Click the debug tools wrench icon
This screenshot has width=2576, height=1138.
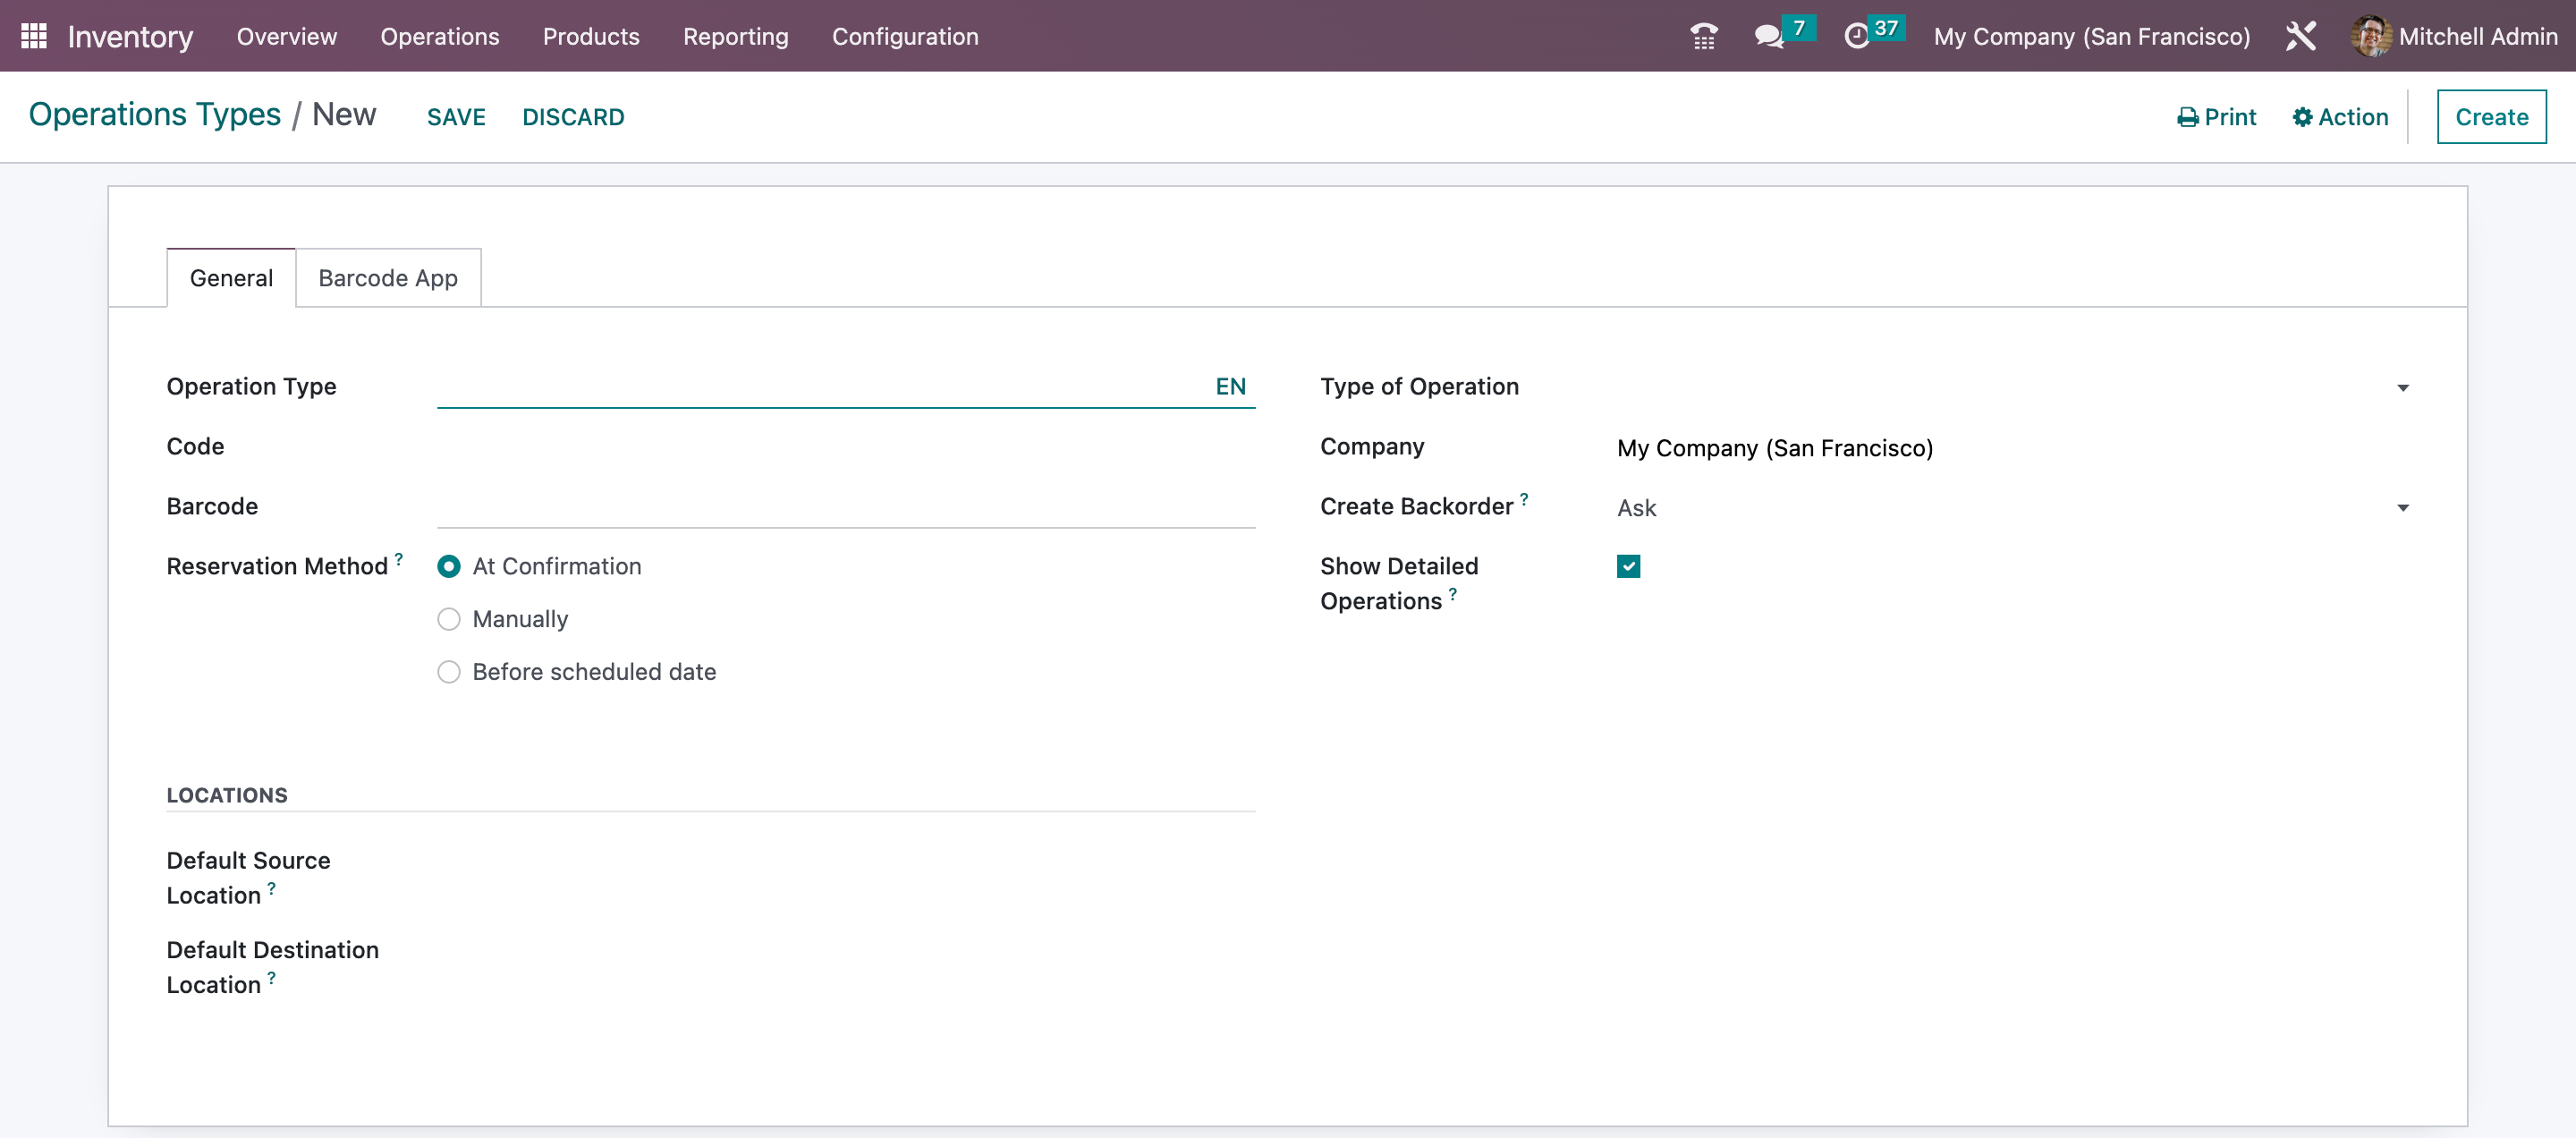[2300, 36]
